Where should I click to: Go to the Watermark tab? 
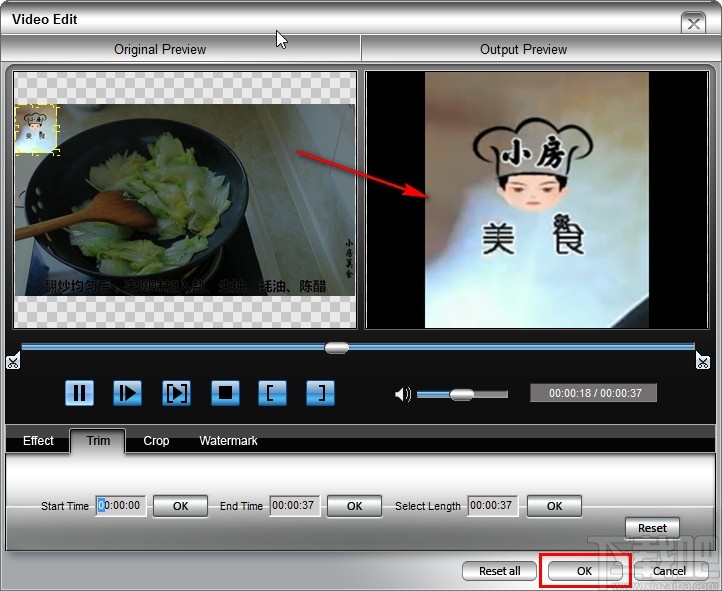(x=228, y=441)
